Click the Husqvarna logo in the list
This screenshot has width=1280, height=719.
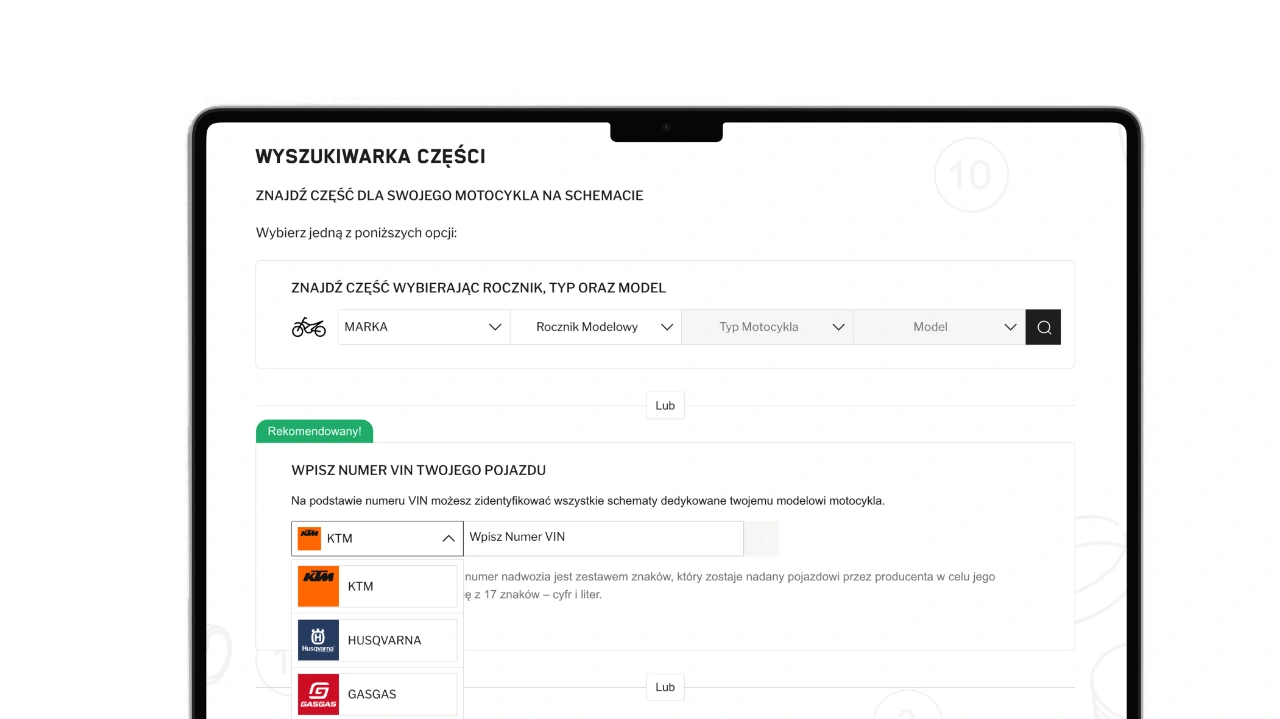318,640
